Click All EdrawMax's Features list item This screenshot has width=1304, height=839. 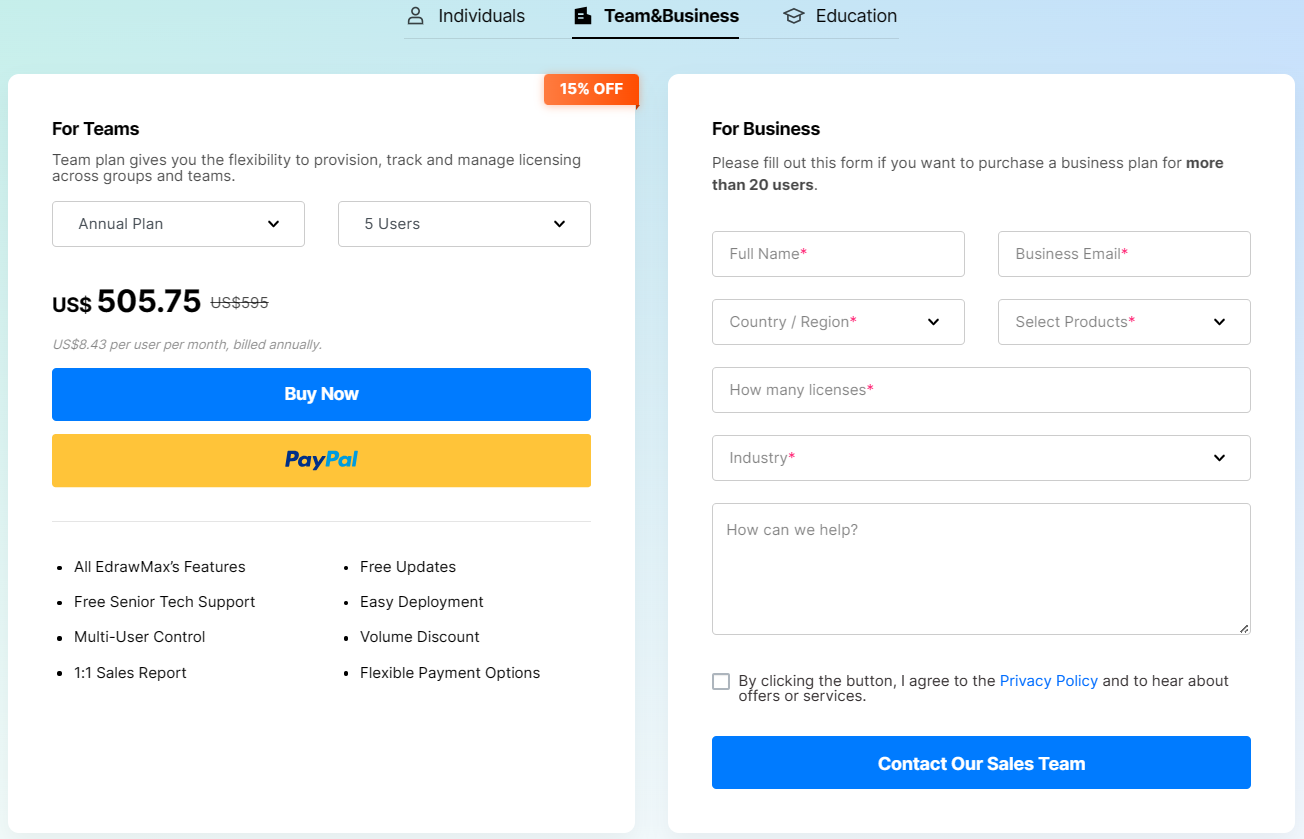159,567
